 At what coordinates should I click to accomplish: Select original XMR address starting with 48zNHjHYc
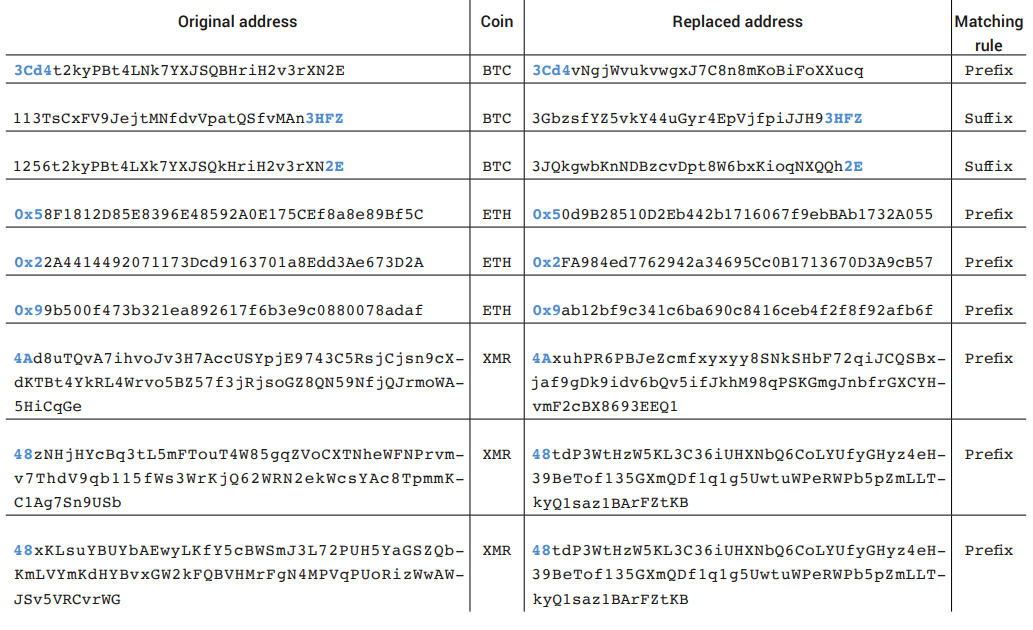point(239,479)
